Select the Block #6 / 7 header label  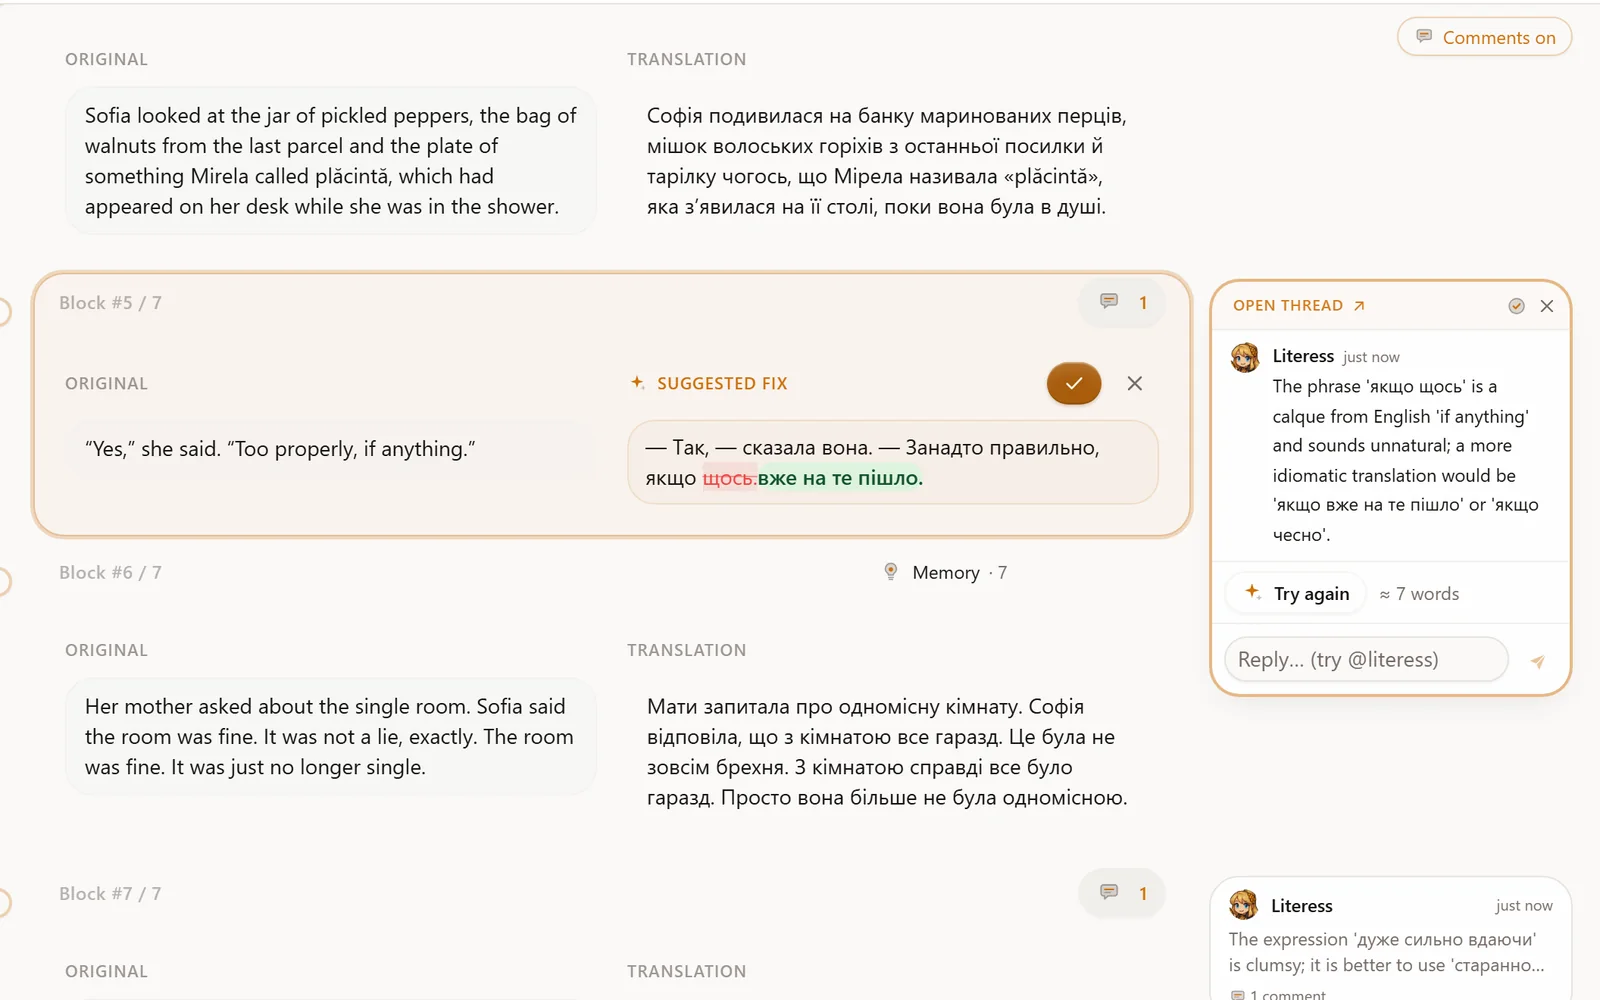[x=110, y=573]
